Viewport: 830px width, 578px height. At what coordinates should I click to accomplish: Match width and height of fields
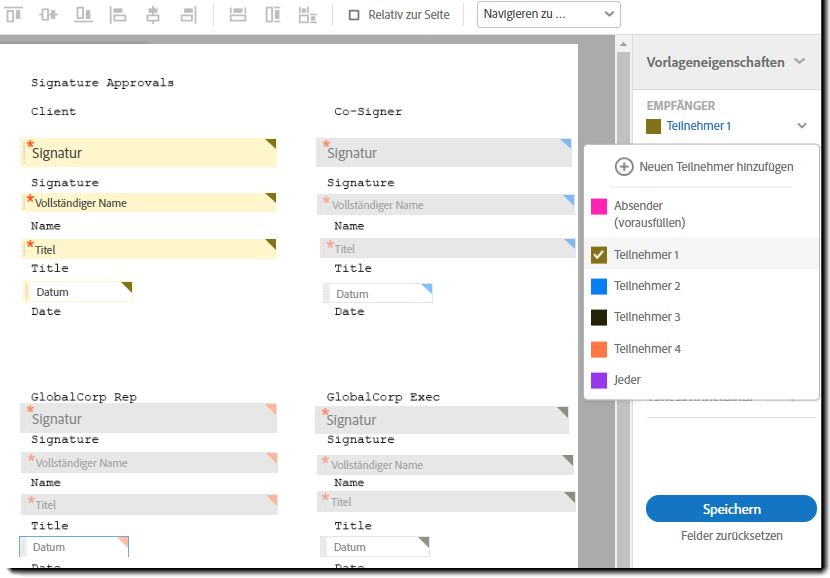pos(308,14)
